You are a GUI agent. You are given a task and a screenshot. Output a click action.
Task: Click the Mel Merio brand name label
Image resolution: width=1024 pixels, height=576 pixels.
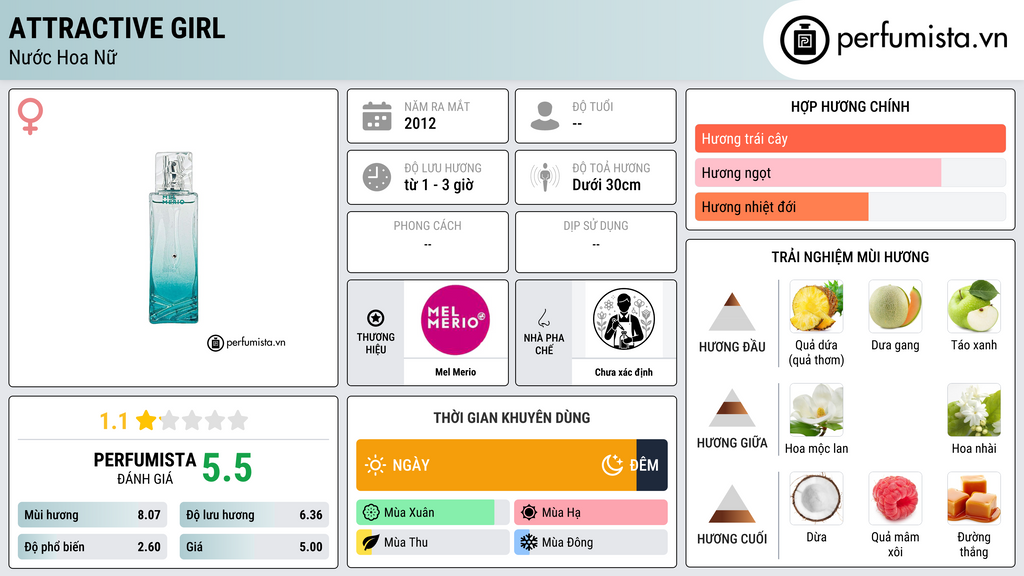pyautogui.click(x=455, y=372)
